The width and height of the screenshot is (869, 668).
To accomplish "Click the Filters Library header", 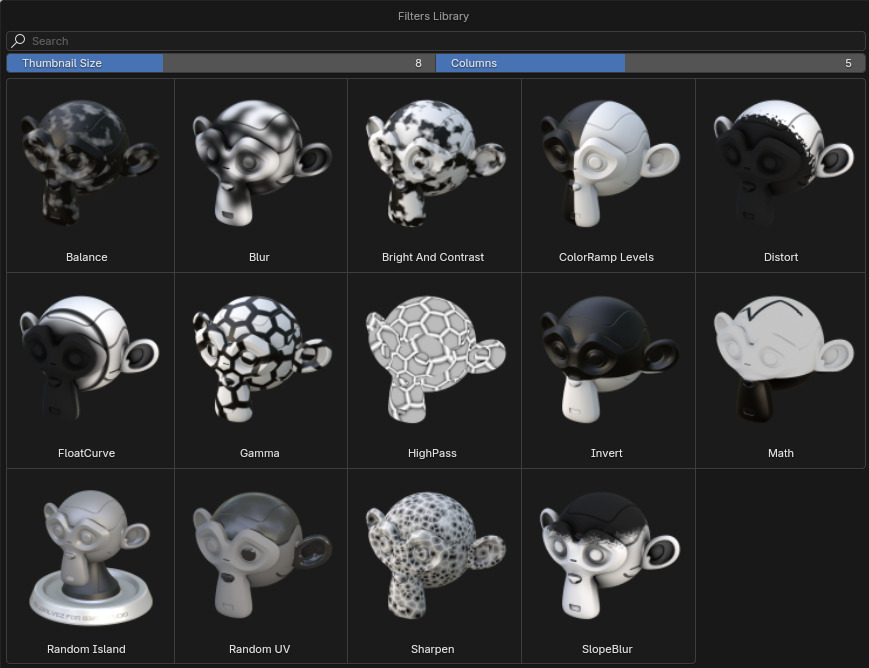I will coord(433,15).
